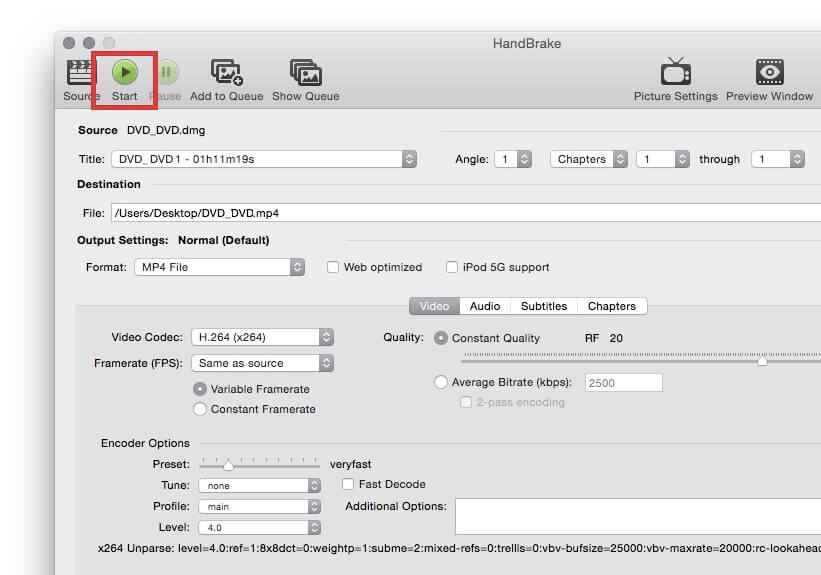Enable Web optimized checkbox
The image size is (821, 575).
click(332, 267)
